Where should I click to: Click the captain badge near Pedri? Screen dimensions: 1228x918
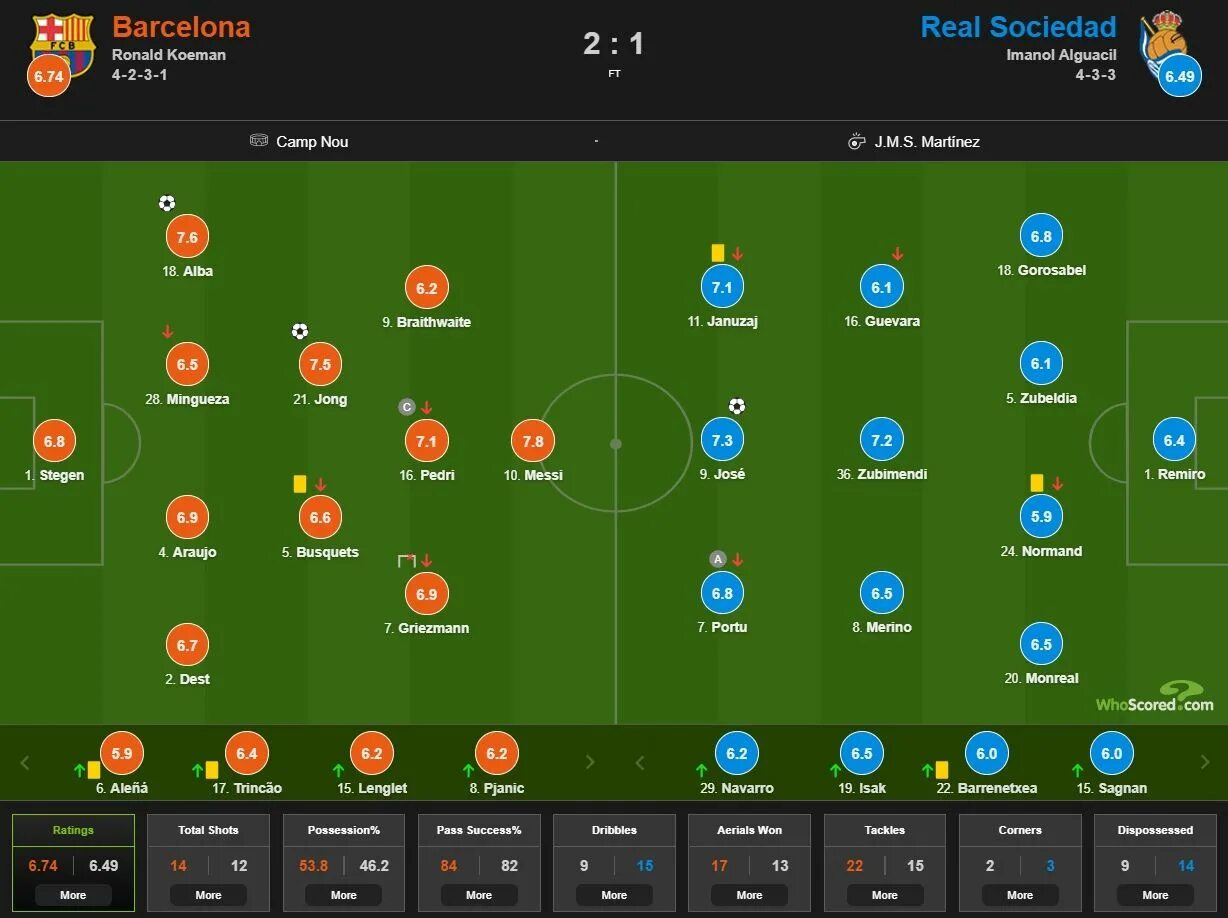pos(406,407)
